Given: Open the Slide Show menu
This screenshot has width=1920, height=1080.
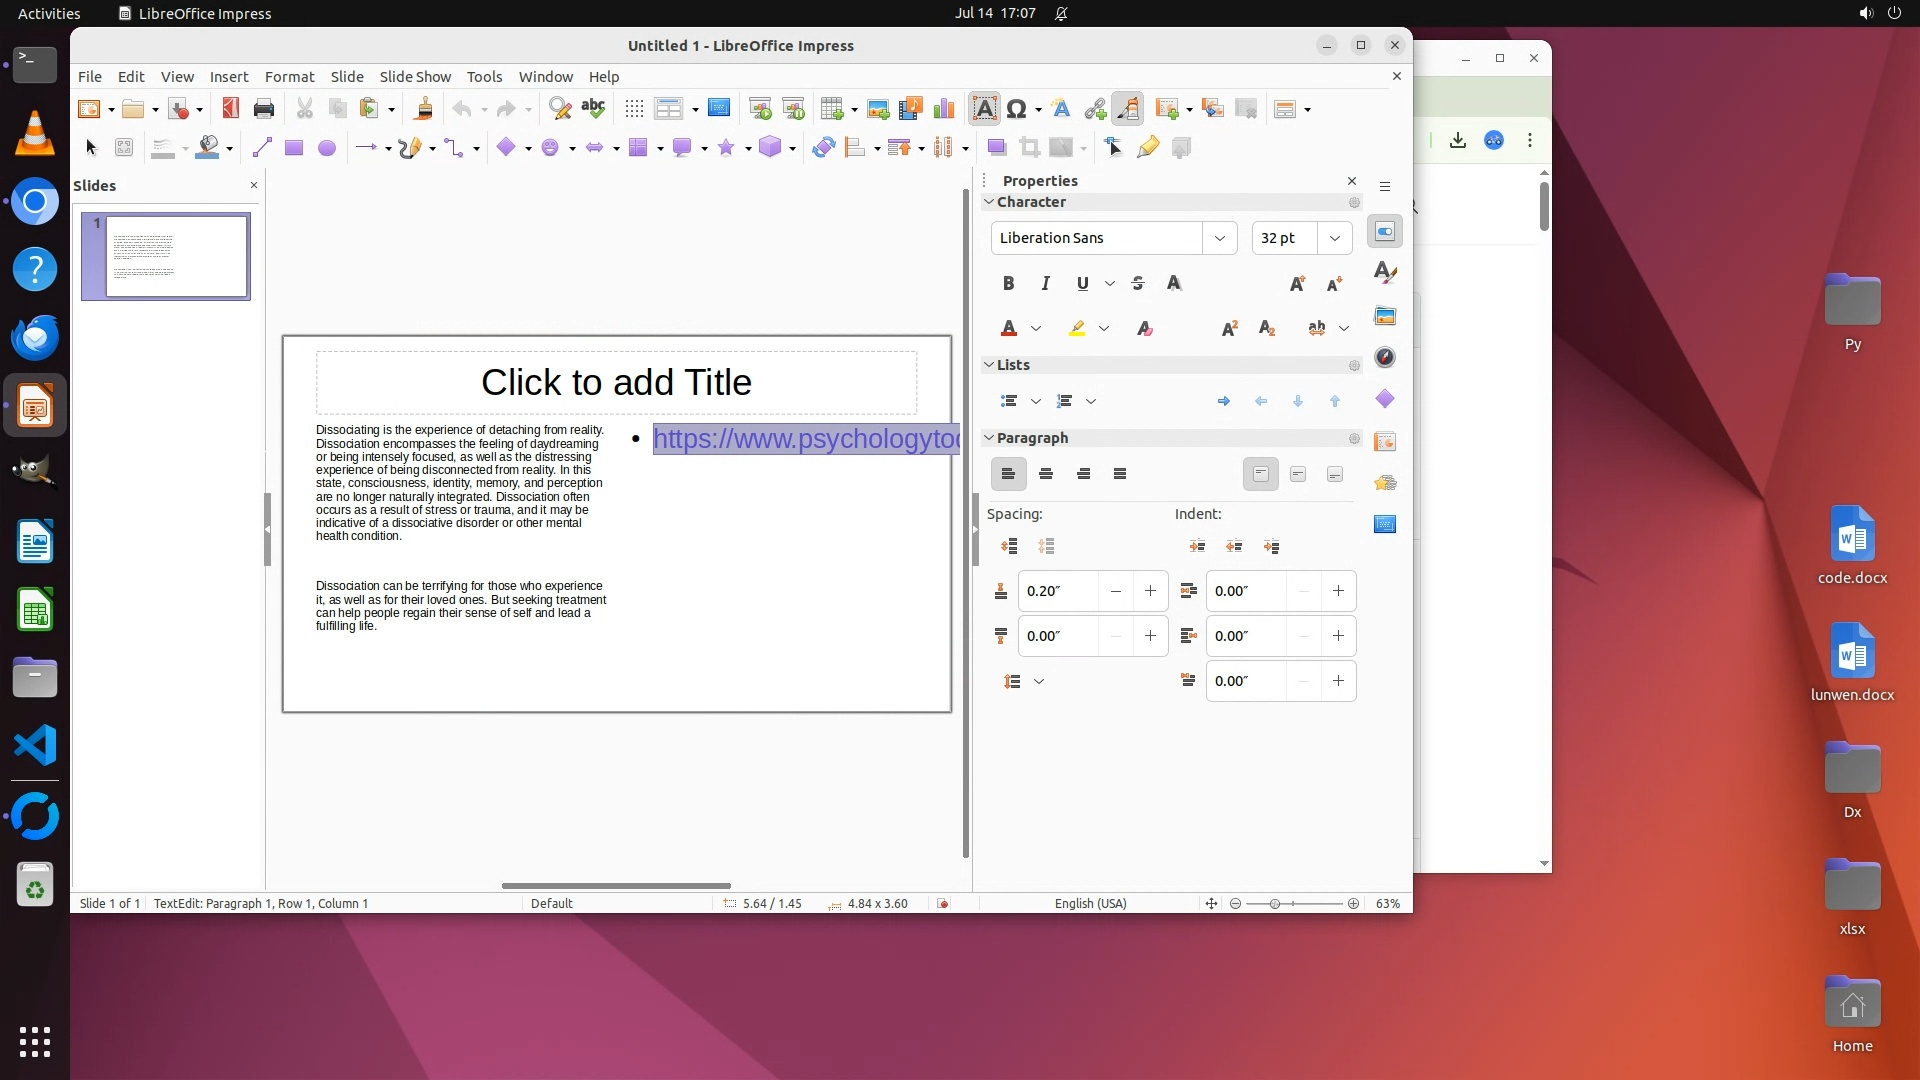Looking at the screenshot, I should coord(415,77).
